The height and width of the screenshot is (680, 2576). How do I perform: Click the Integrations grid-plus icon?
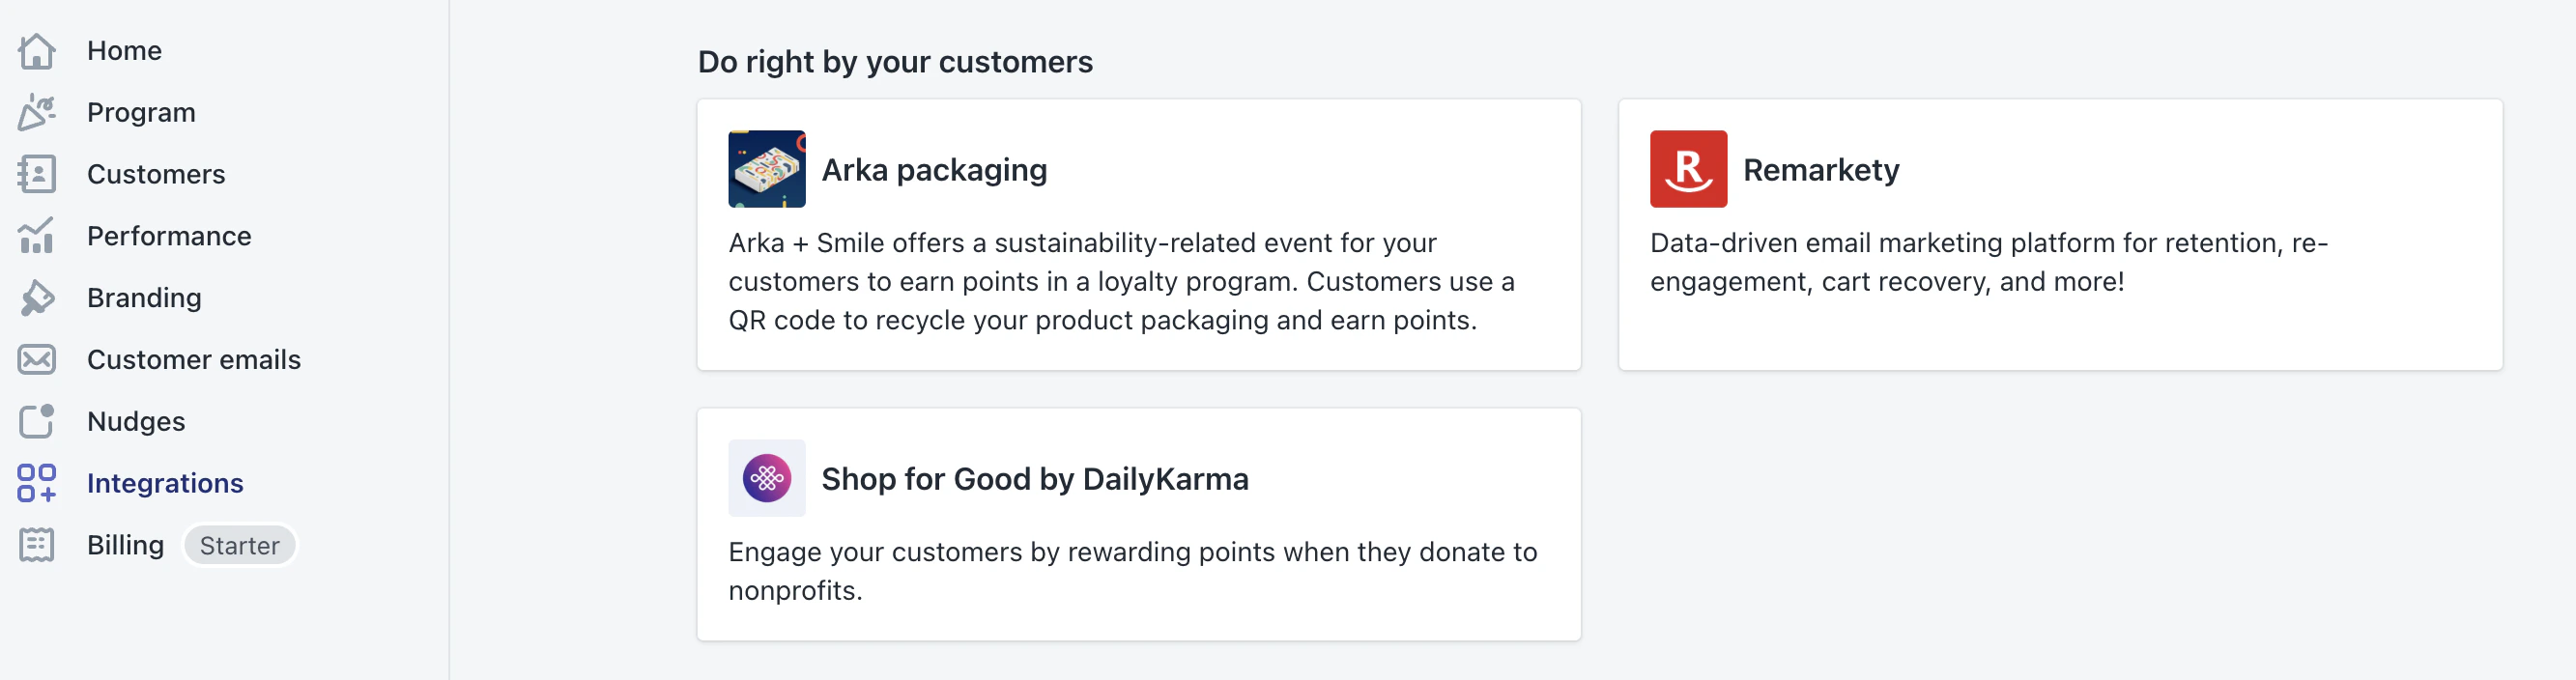click(x=36, y=483)
